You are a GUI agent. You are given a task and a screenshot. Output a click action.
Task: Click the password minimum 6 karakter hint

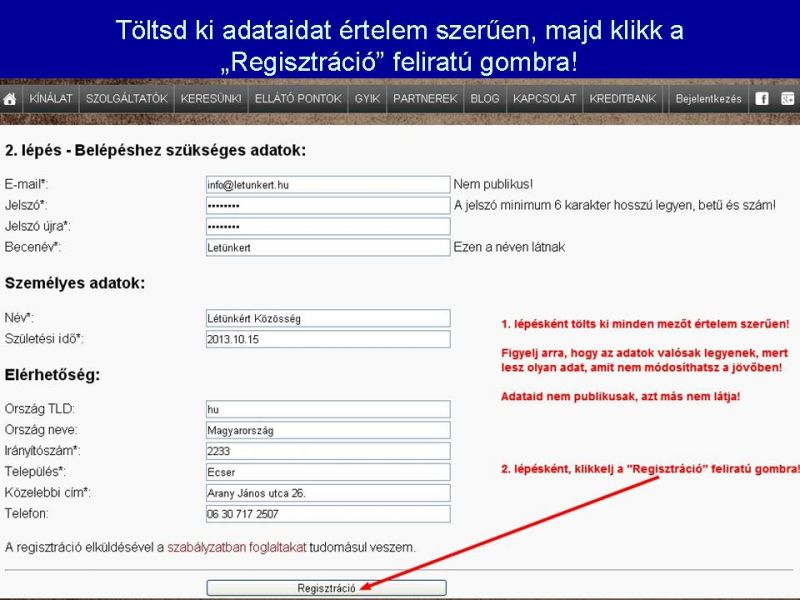615,205
